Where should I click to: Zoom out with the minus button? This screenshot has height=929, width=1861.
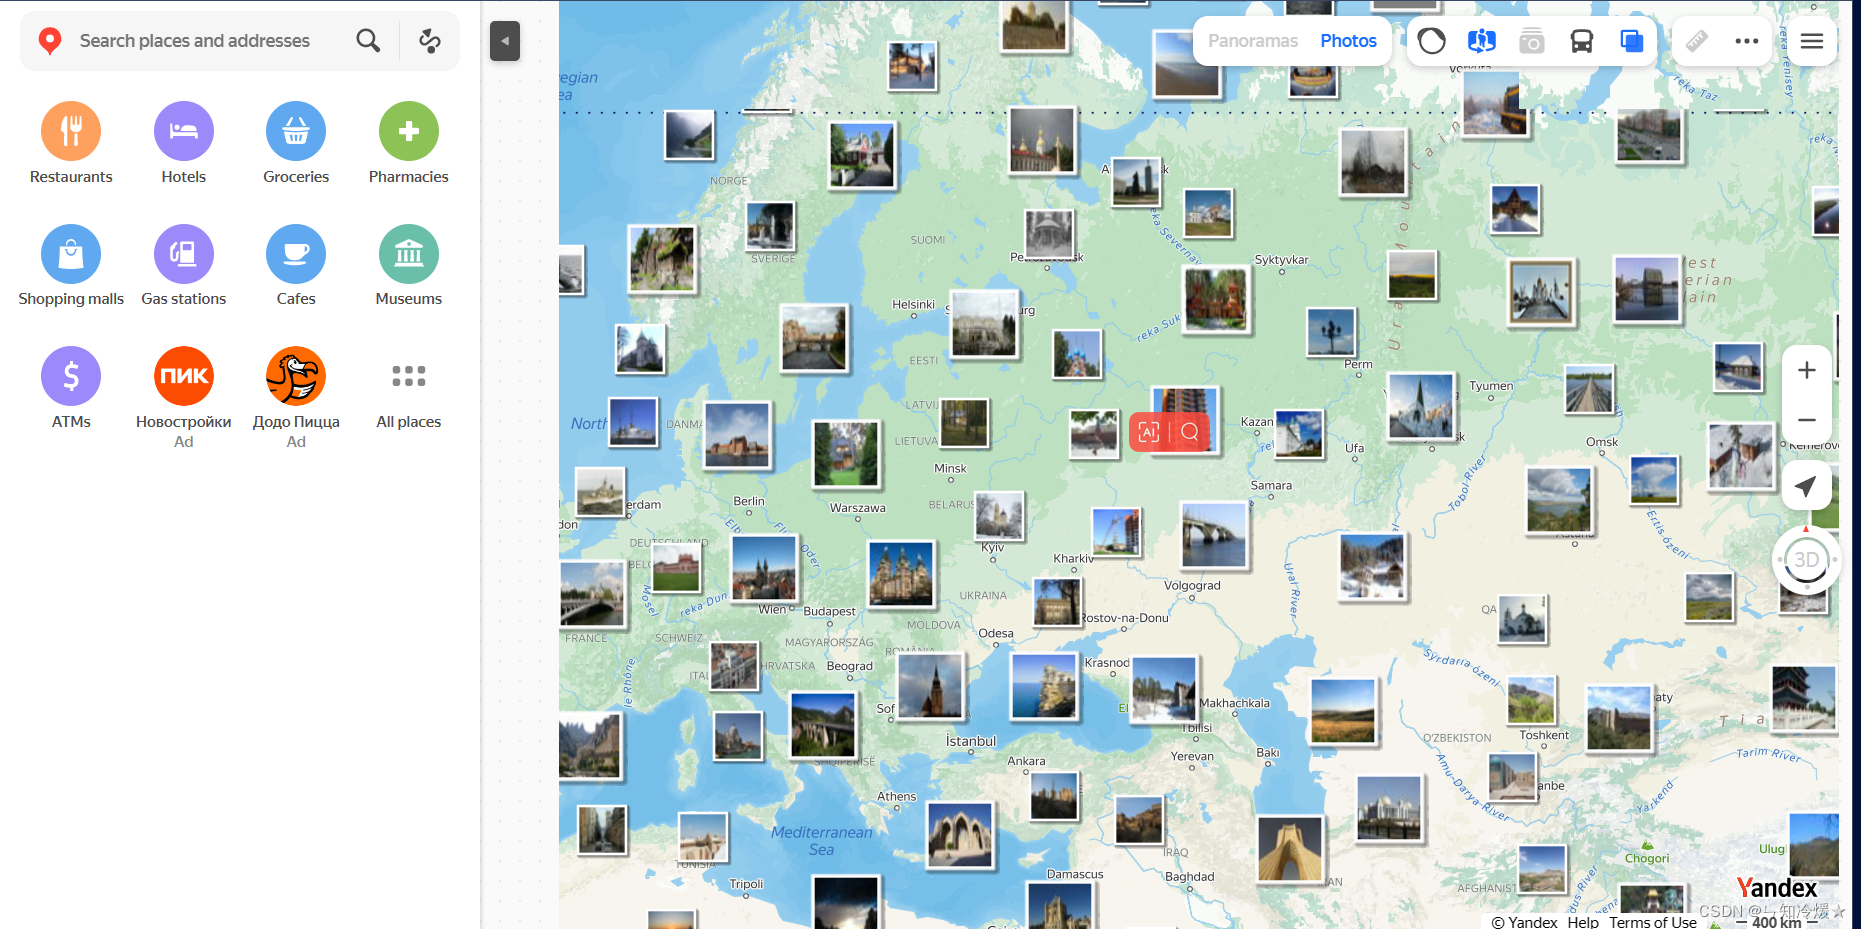[x=1806, y=420]
